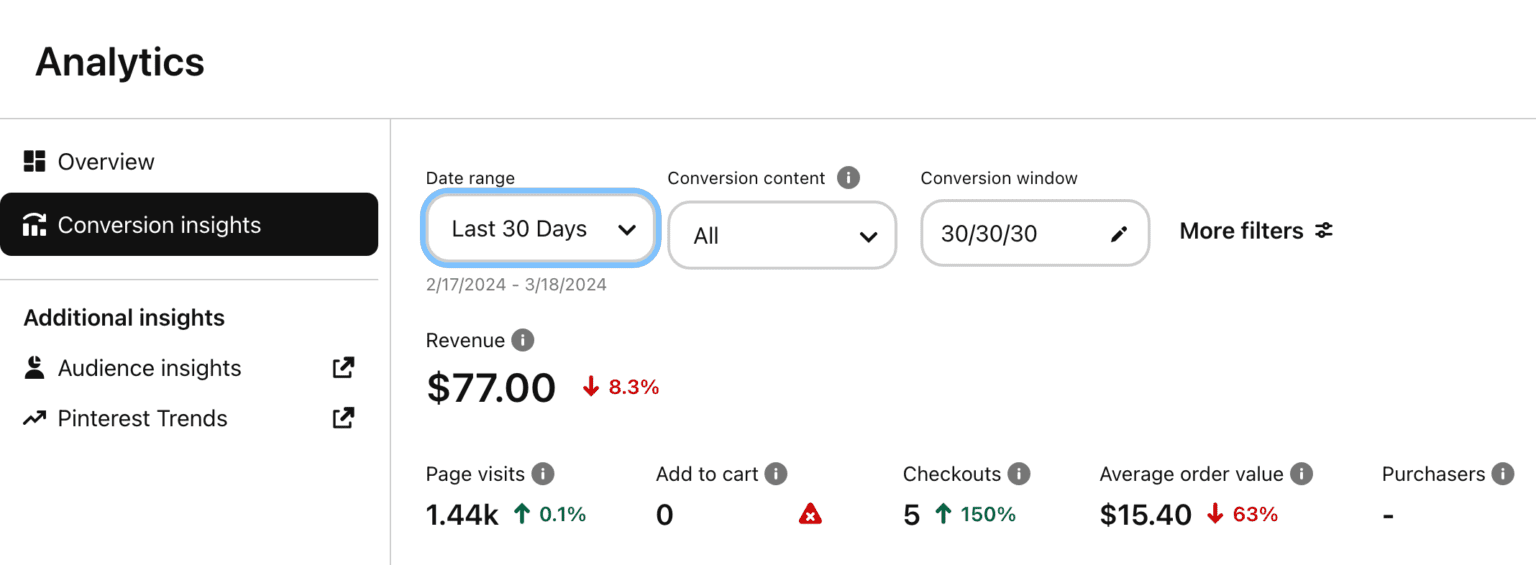The image size is (1536, 565).
Task: Click the Conversion content info icon
Action: point(848,178)
